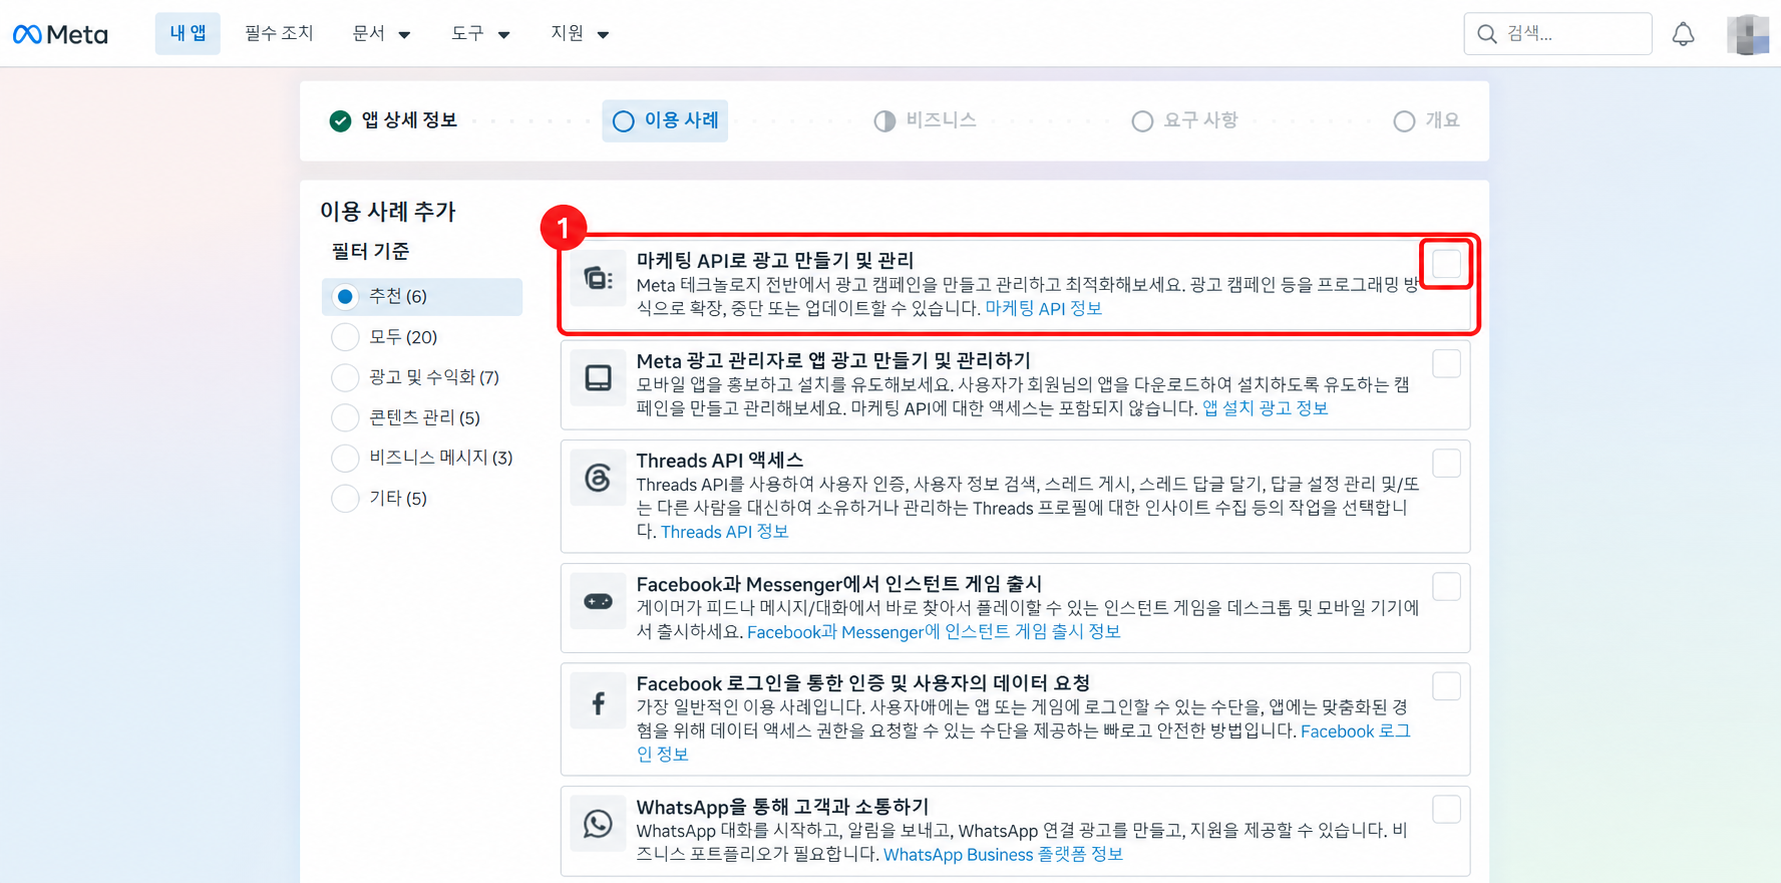Click the instant game controller icon
The image size is (1781, 883).
[598, 601]
